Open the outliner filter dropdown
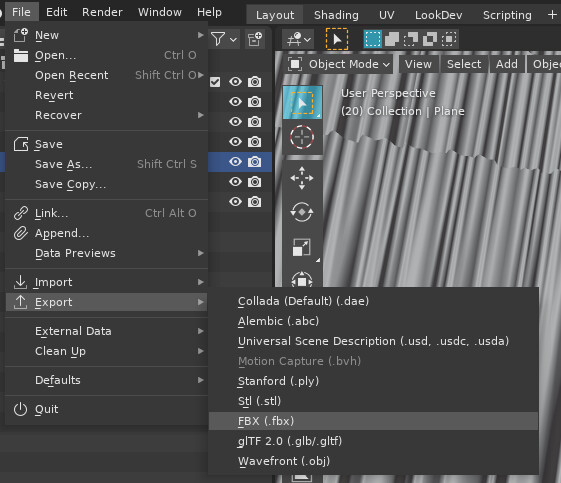The image size is (561, 483). point(224,39)
